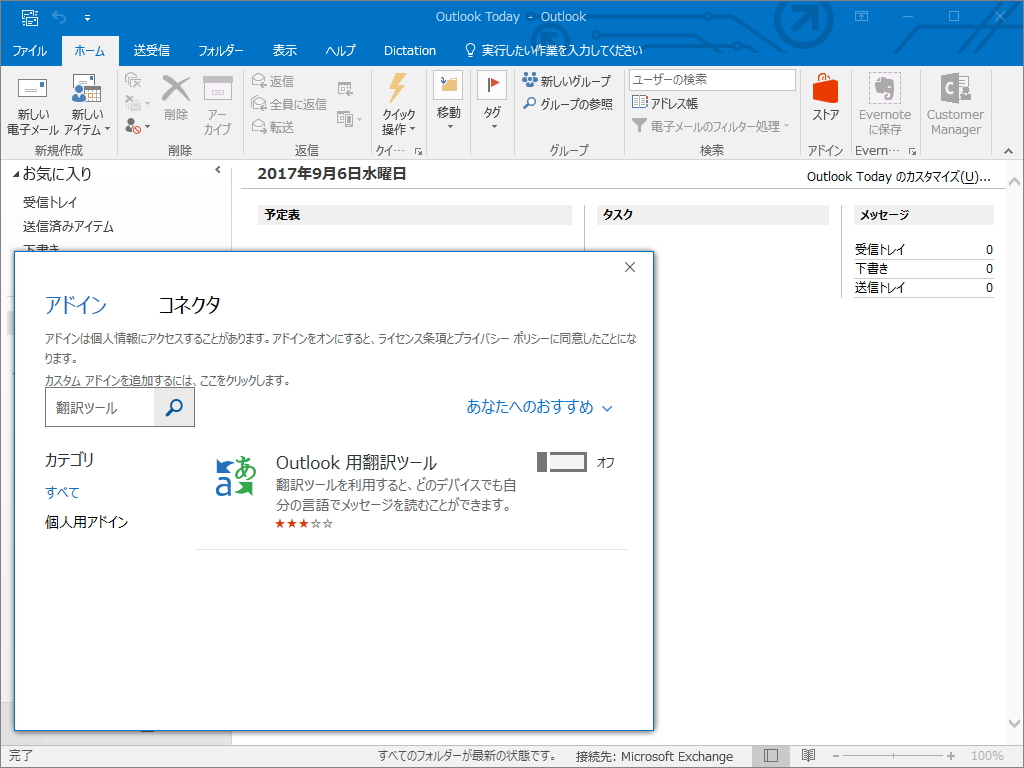This screenshot has height=768, width=1024.
Task: Click inside the add-in search input field
Action: coord(100,407)
